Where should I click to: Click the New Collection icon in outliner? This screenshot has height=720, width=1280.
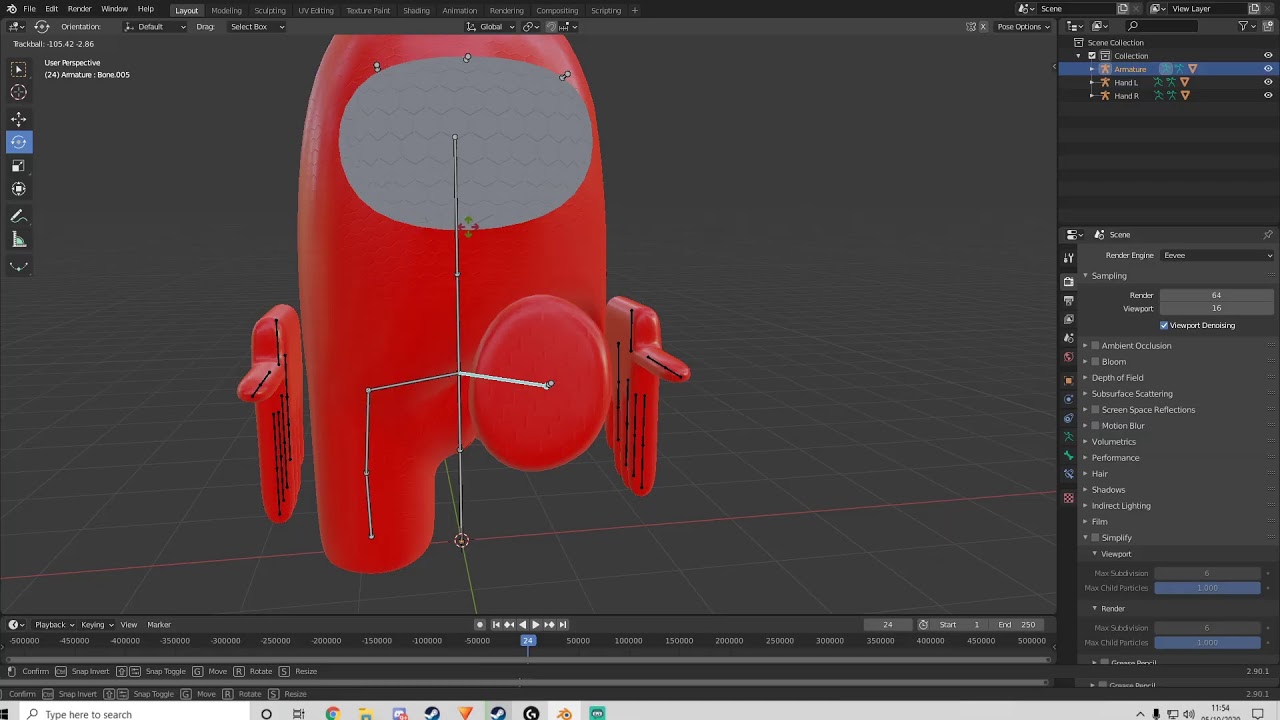(x=1268, y=26)
